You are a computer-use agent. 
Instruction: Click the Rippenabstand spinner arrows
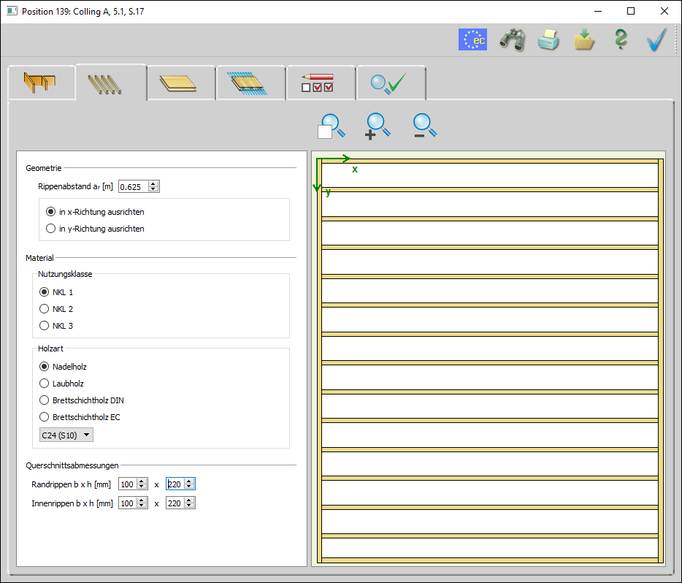pos(153,186)
